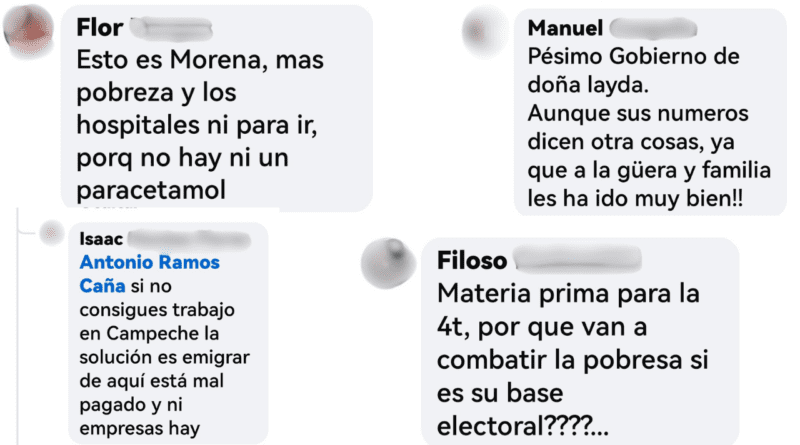Select the 'Esto es Morena' comment text
Screen dimensions: 800x445
click(x=200, y=125)
